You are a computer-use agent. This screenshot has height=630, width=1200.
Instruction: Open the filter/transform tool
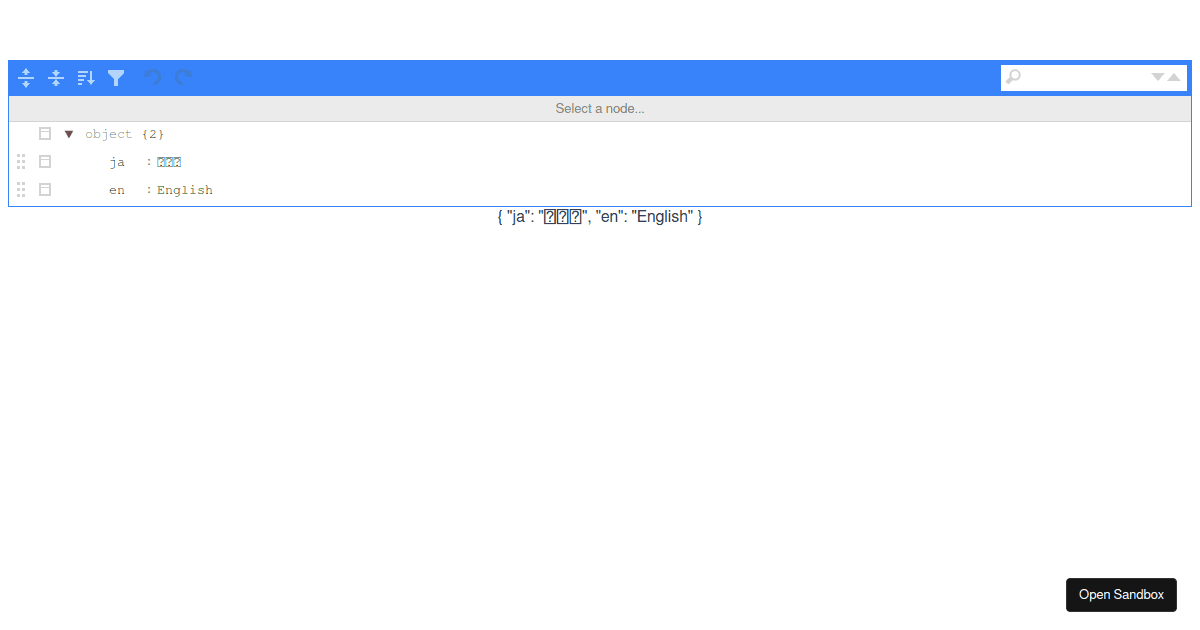click(116, 77)
